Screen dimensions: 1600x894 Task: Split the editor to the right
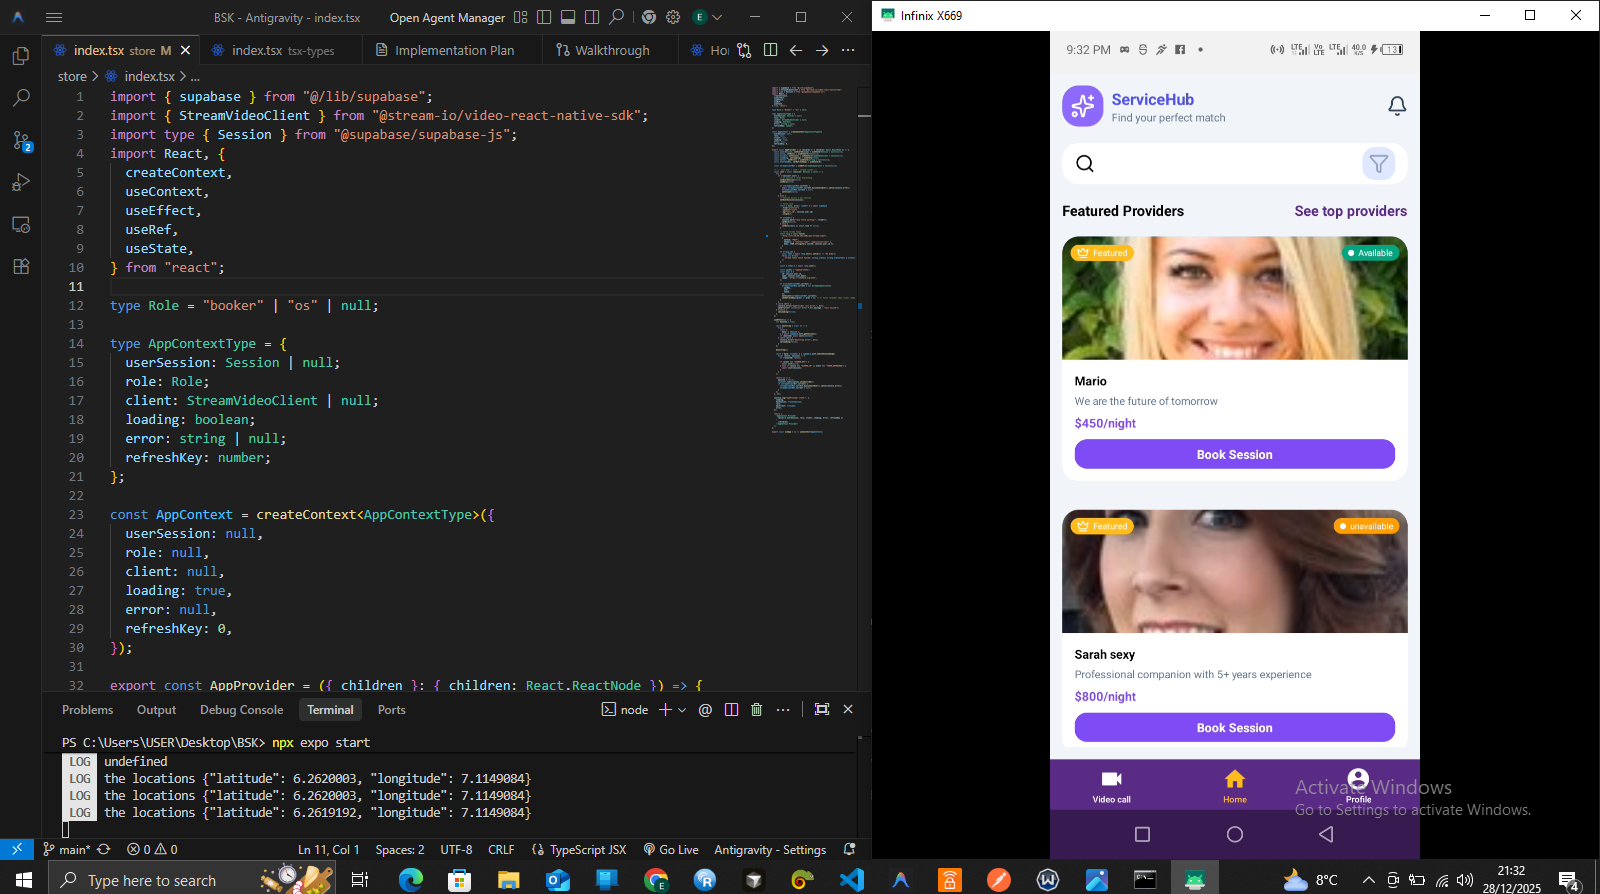pos(770,50)
